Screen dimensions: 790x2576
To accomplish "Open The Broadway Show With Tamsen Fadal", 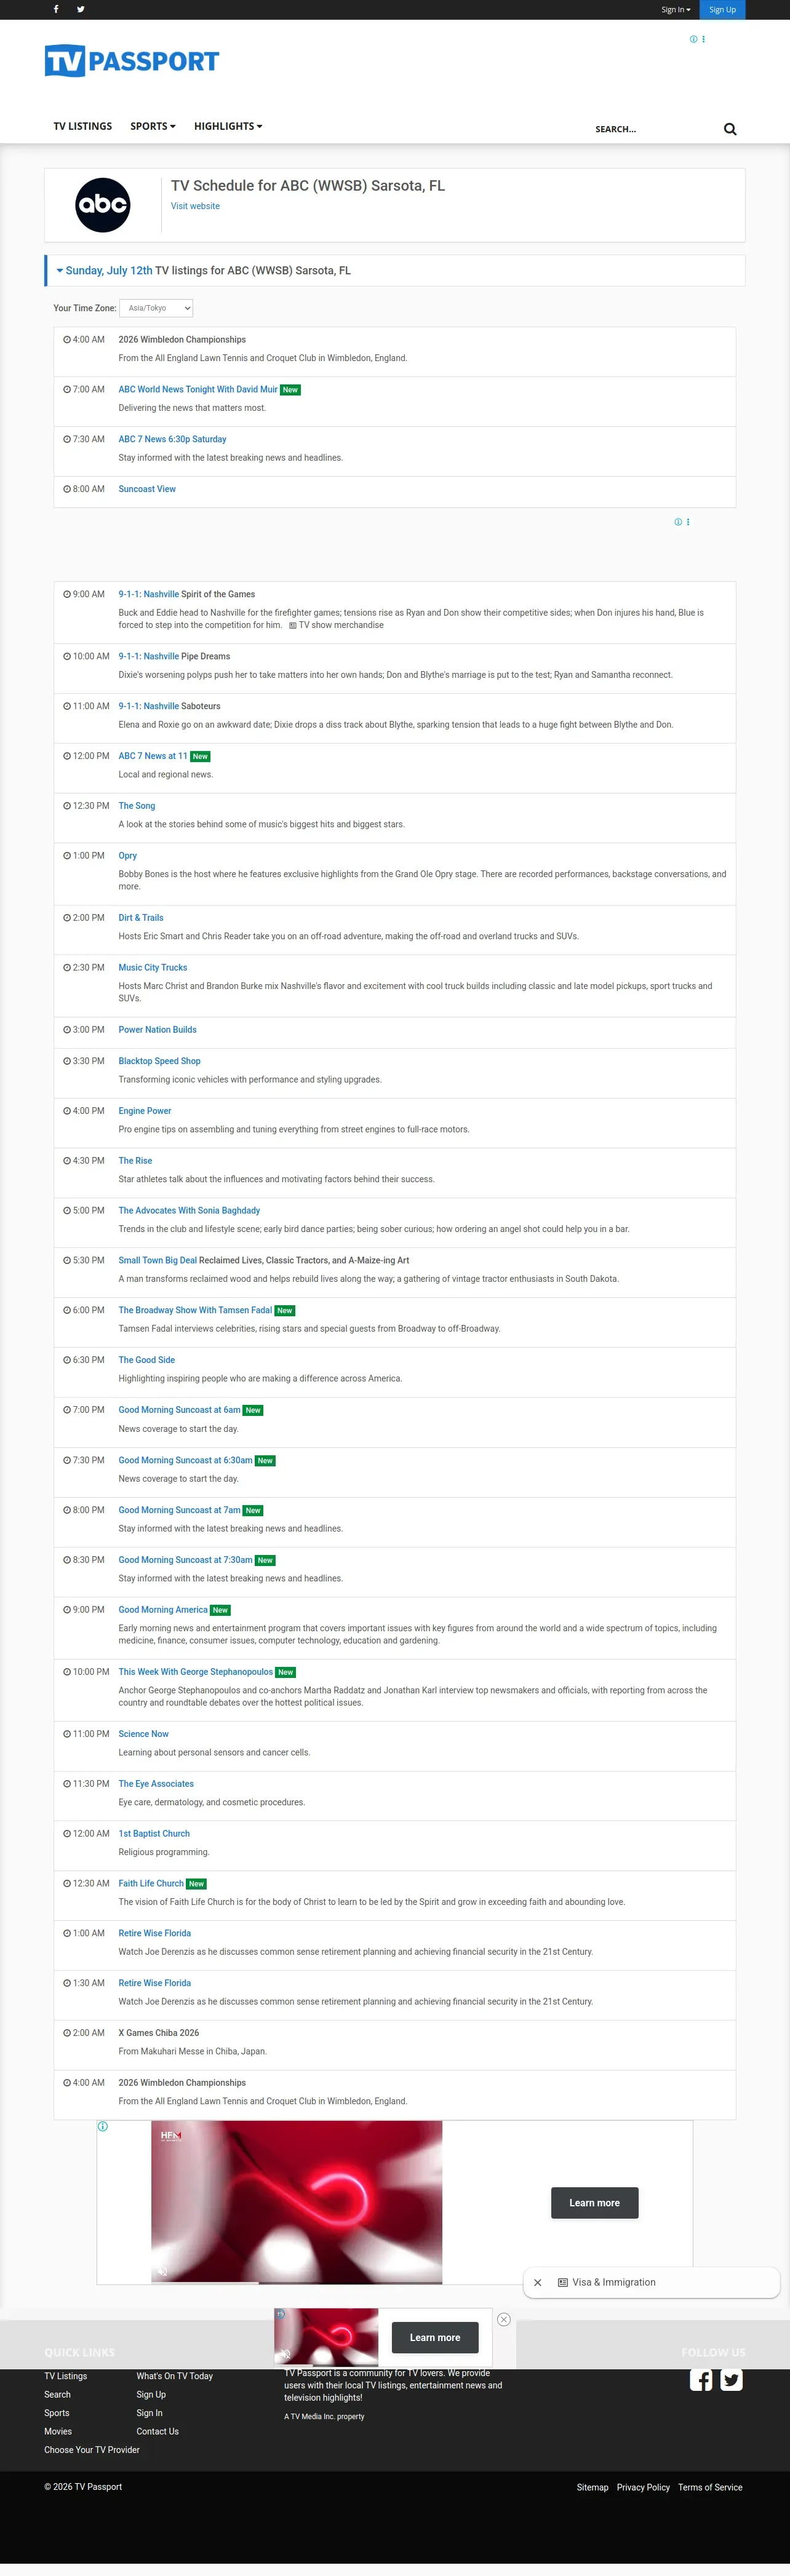I will 195,1310.
